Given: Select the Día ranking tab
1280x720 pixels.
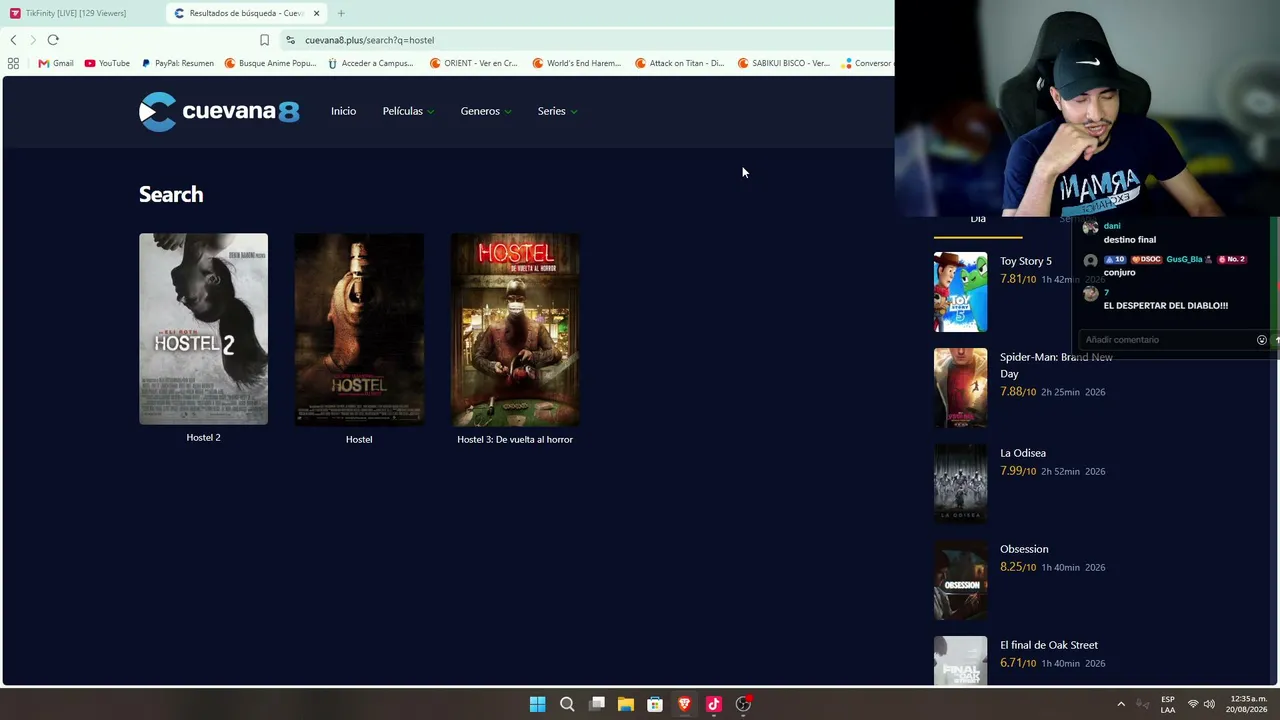Looking at the screenshot, I should click(978, 221).
